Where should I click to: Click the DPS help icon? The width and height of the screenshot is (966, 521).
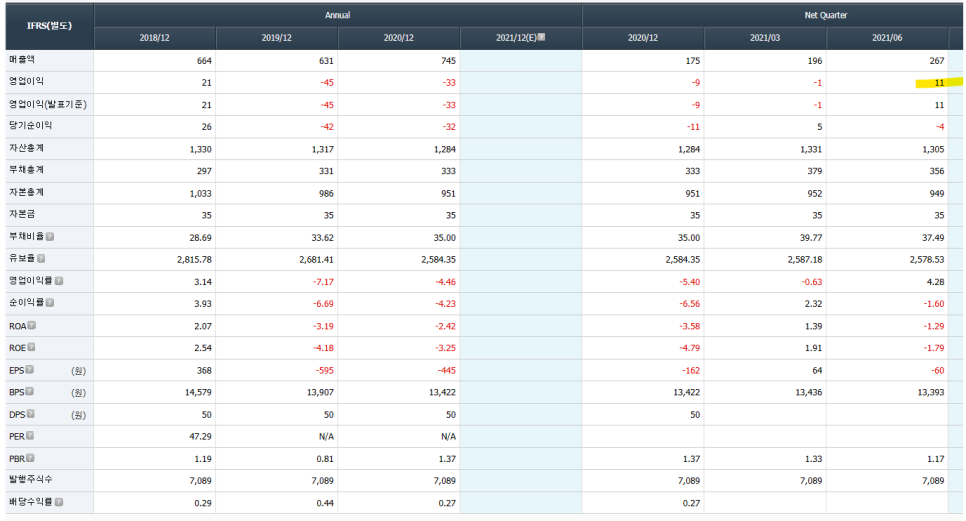click(31, 414)
